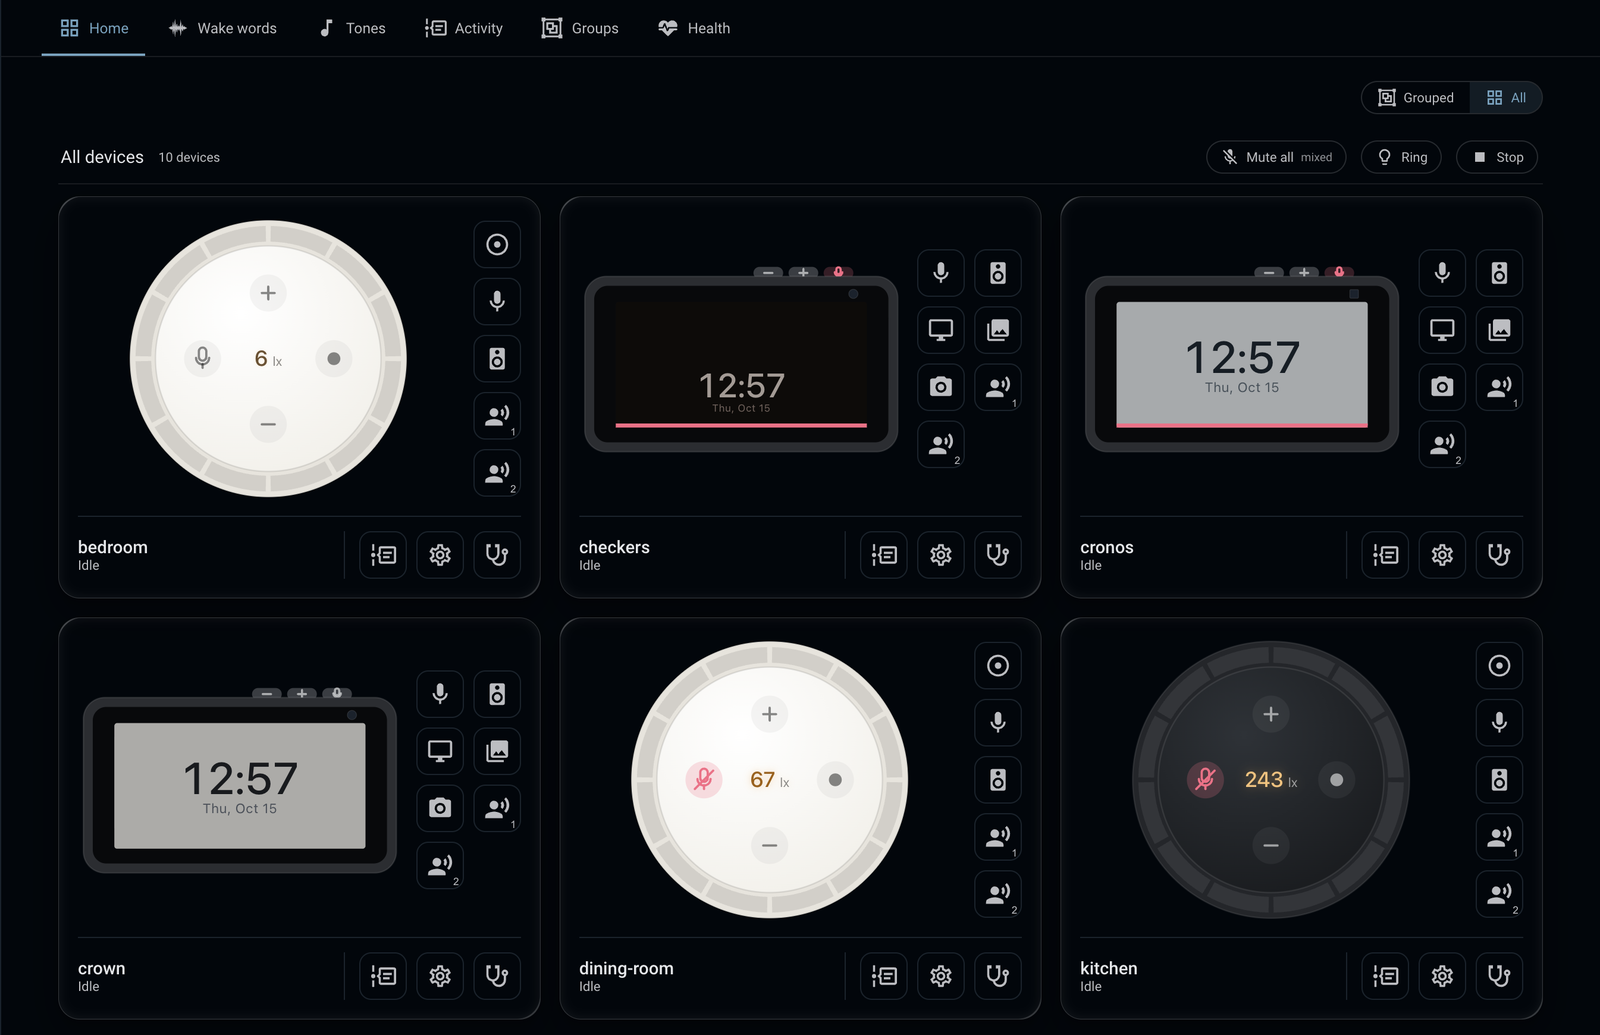
Task: Click cronos camera snapshot icon
Action: (1442, 387)
